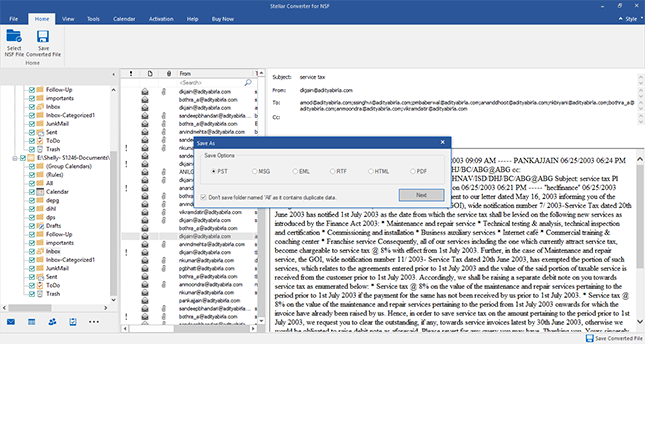Open the Style dropdown in top right

coord(626,18)
